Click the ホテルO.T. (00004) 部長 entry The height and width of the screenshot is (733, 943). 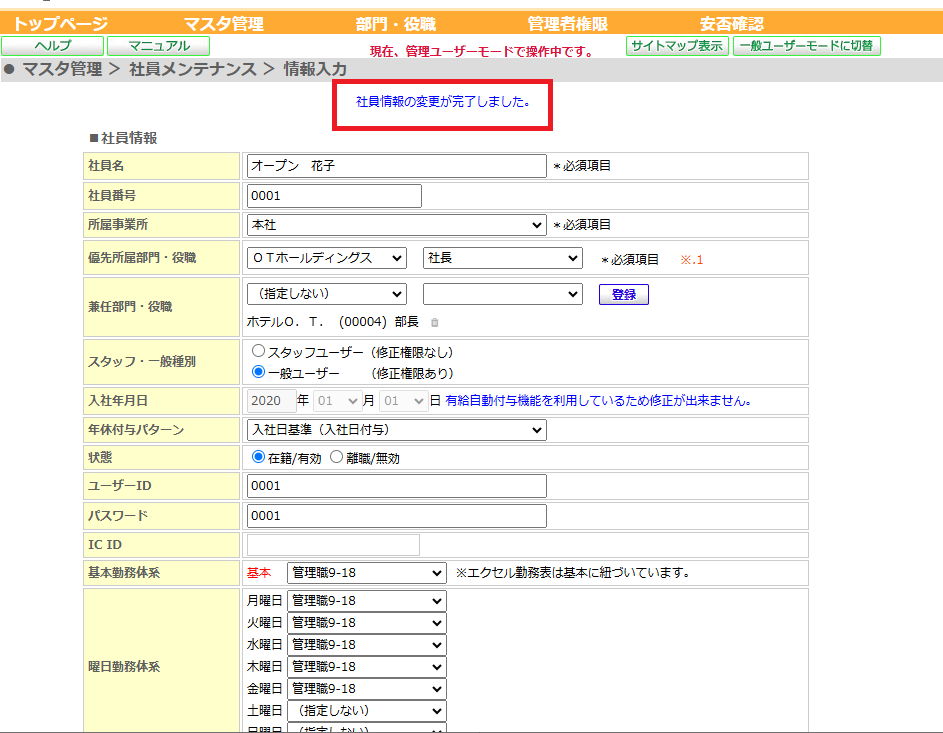pyautogui.click(x=333, y=322)
